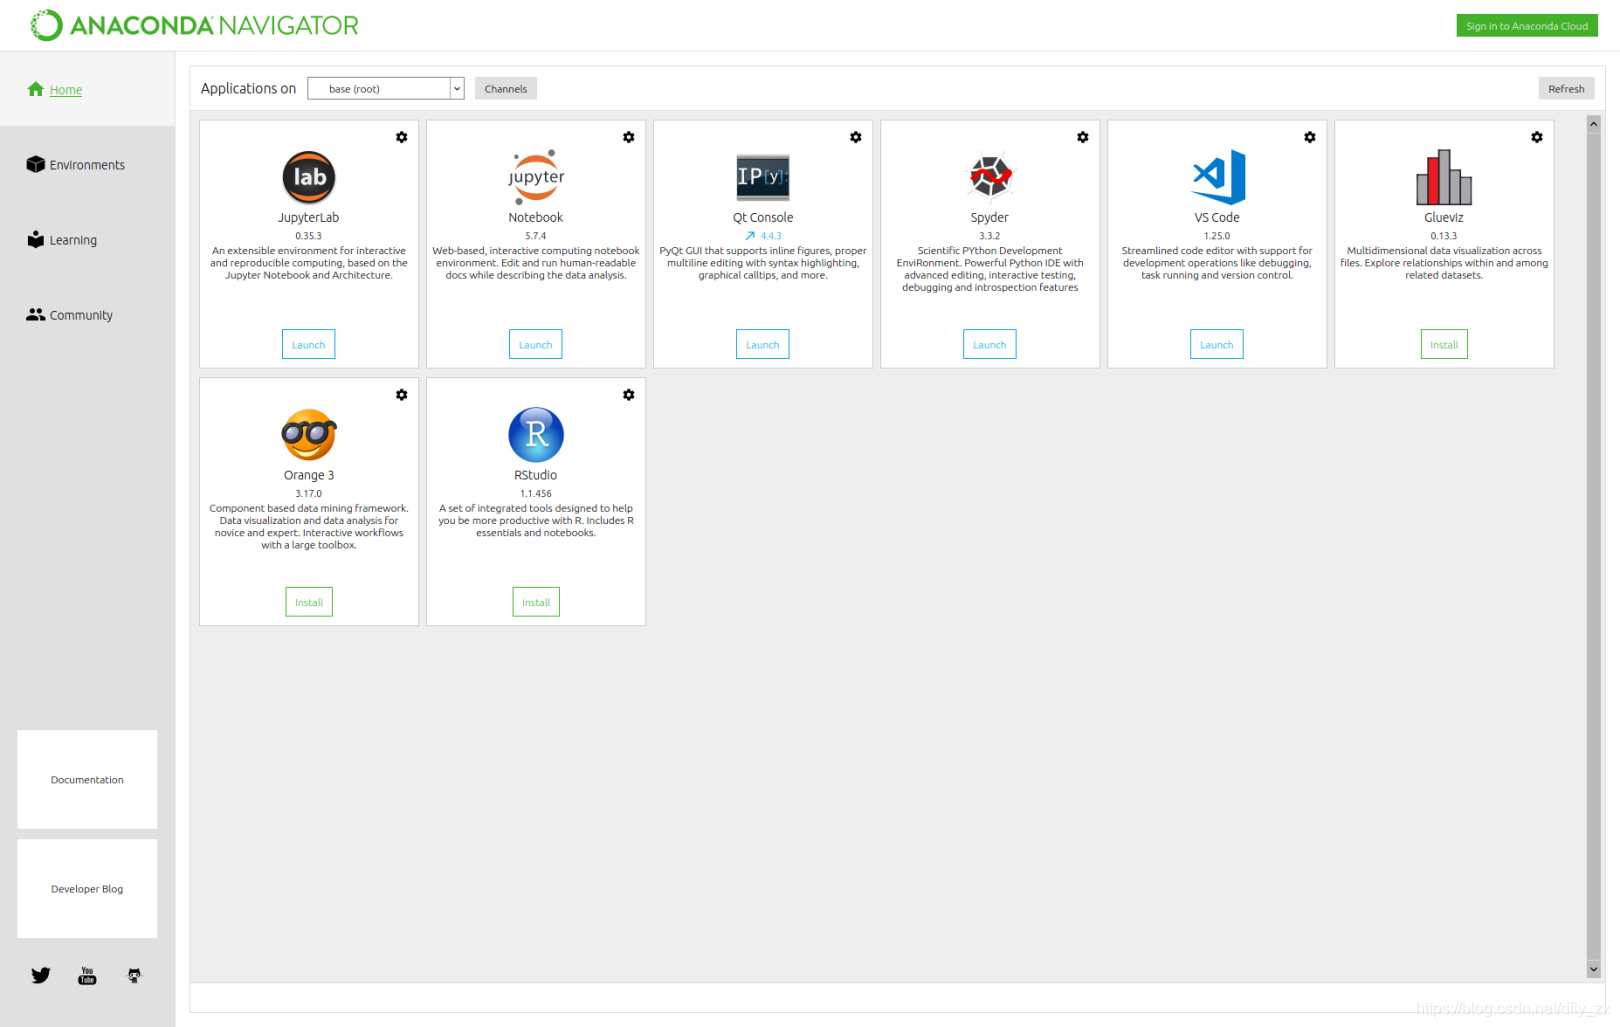Click the VS Code app icon

point(1218,177)
